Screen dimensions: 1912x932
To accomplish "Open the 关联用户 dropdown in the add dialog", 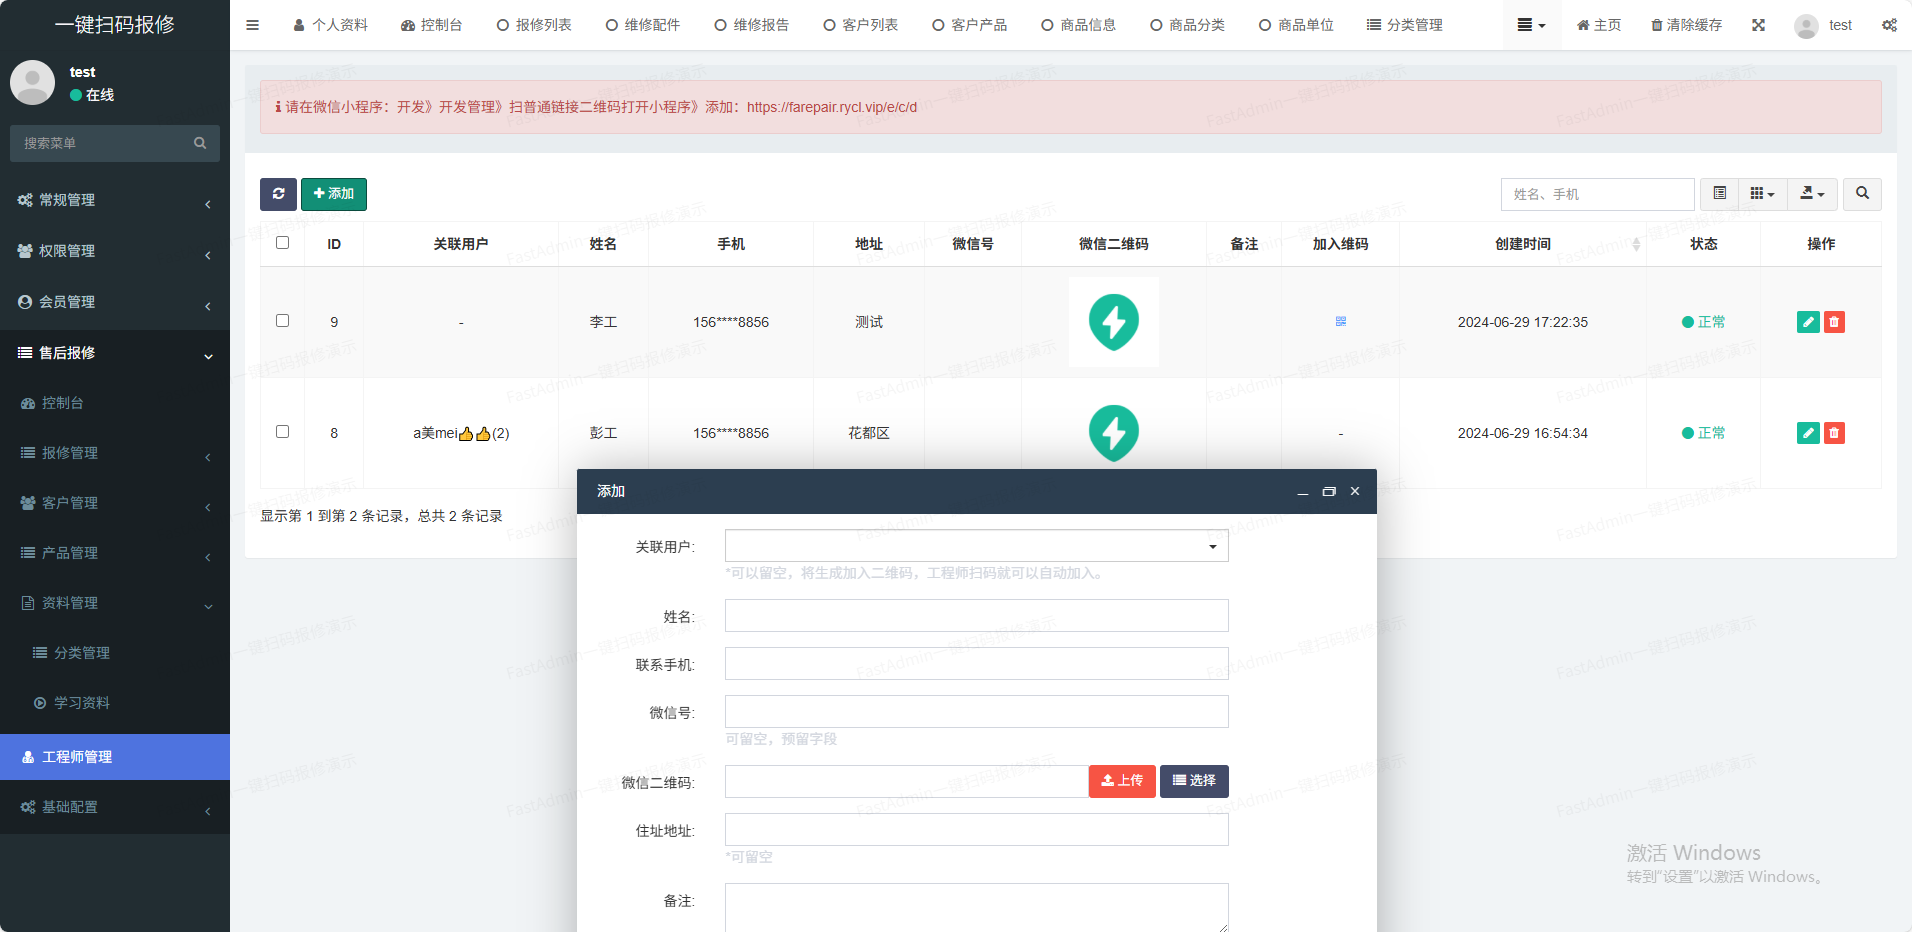I will (976, 546).
